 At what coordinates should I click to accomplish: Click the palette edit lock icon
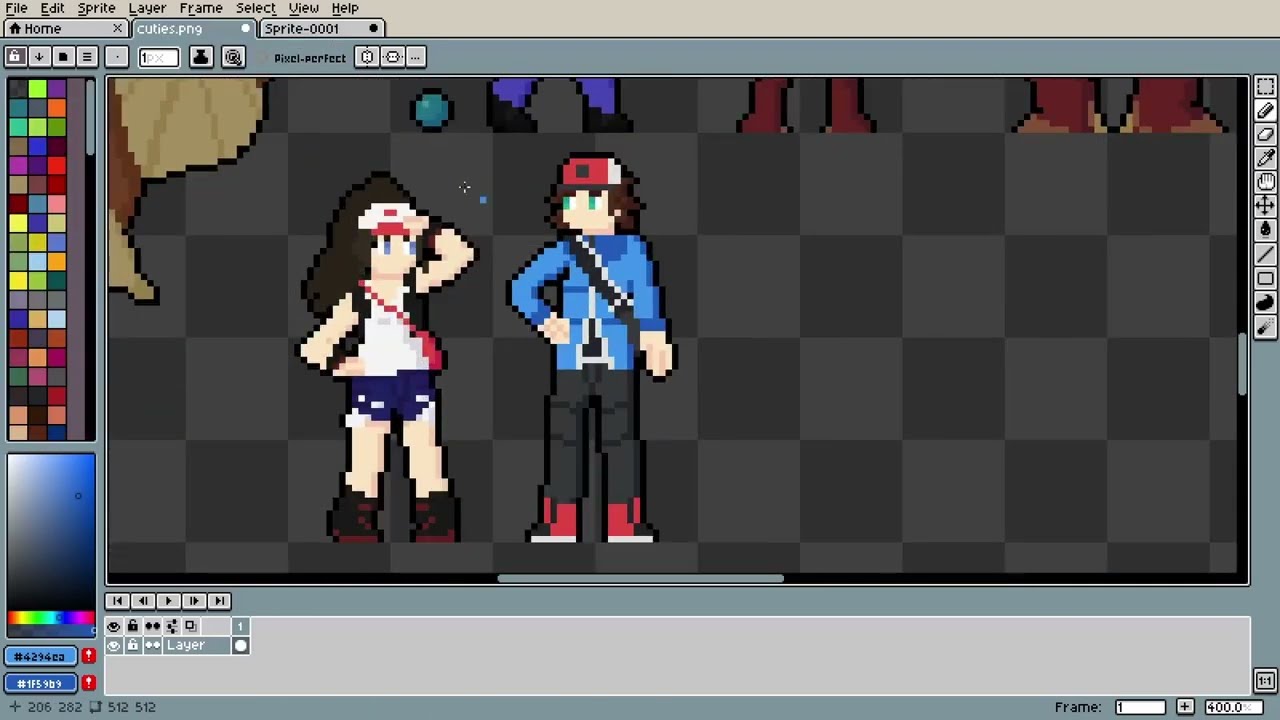pos(15,57)
